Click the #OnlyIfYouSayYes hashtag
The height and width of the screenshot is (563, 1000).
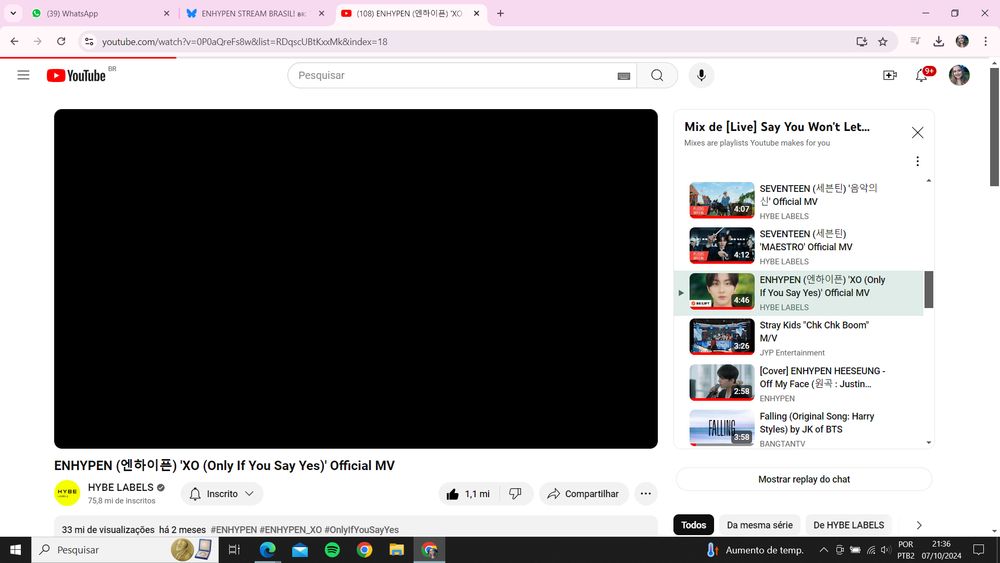point(362,530)
